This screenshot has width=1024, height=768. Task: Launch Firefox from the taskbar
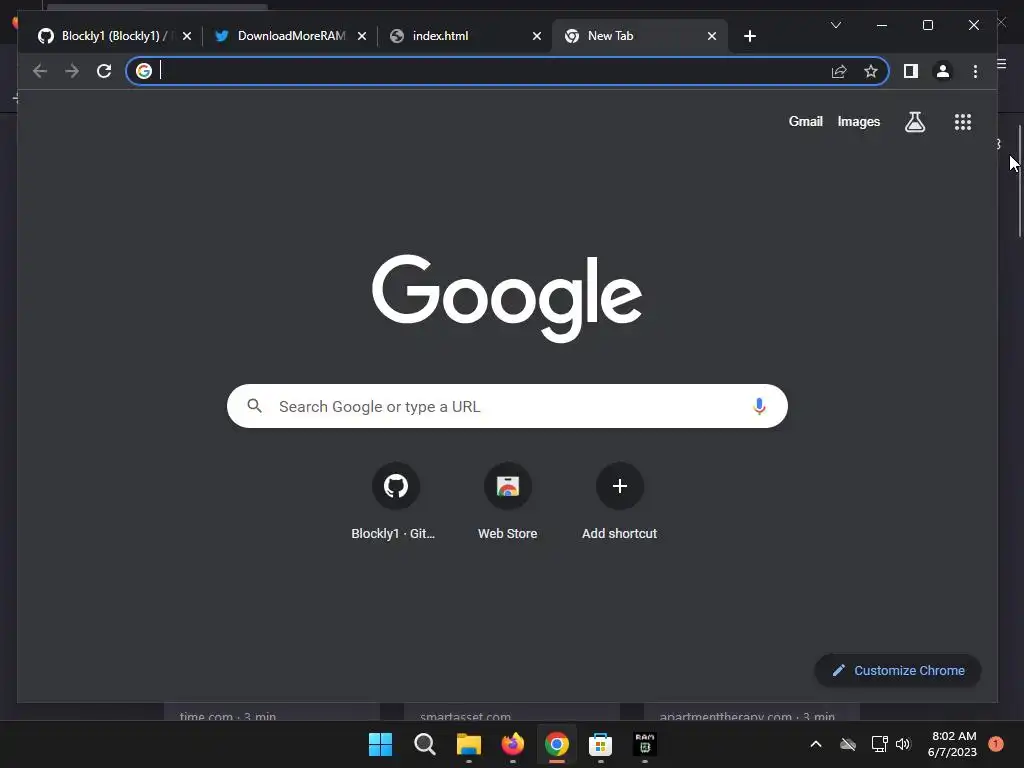click(x=513, y=744)
